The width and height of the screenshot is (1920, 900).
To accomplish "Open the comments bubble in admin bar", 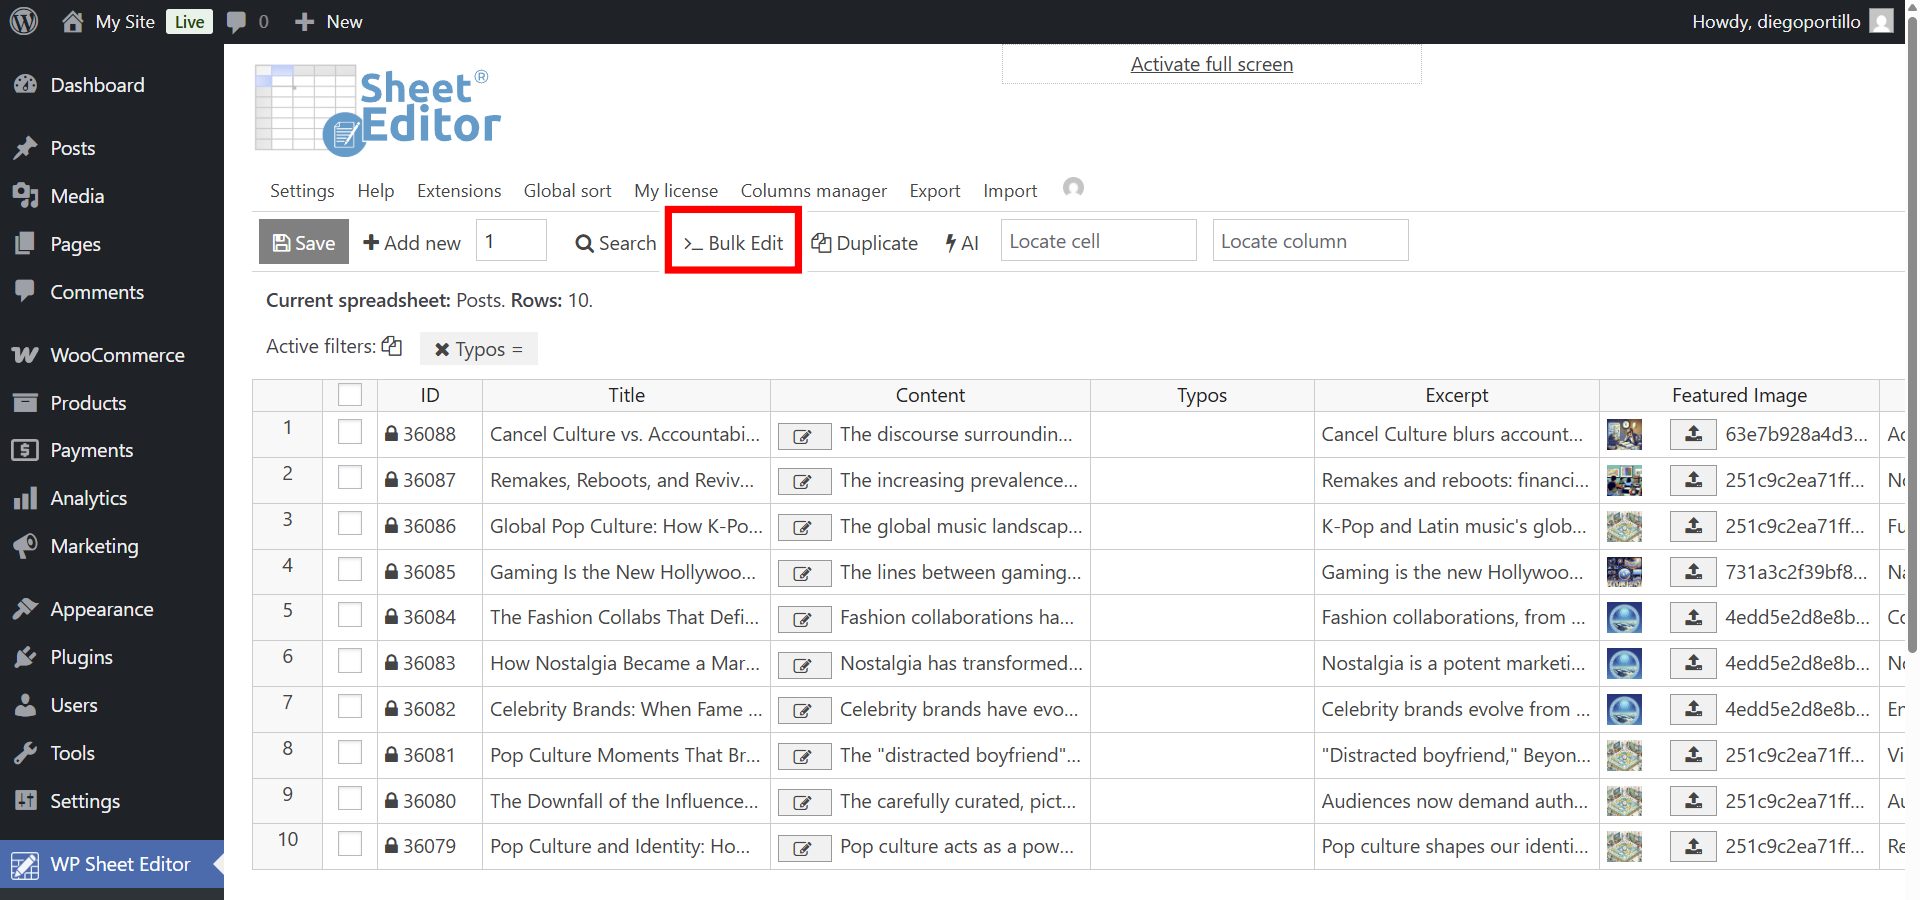I will (236, 21).
